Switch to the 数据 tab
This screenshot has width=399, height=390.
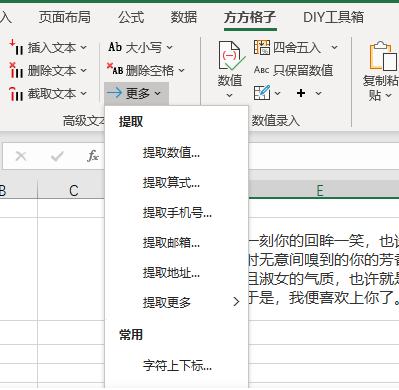tap(184, 17)
